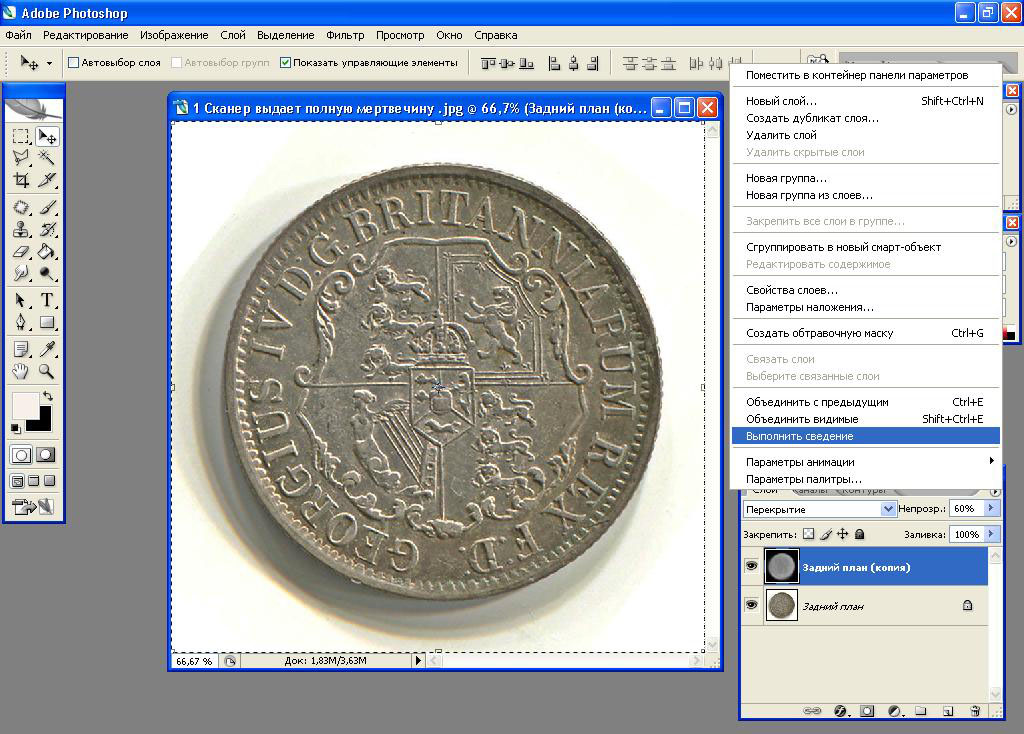Select the Paint Bucket tool

pos(47,251)
